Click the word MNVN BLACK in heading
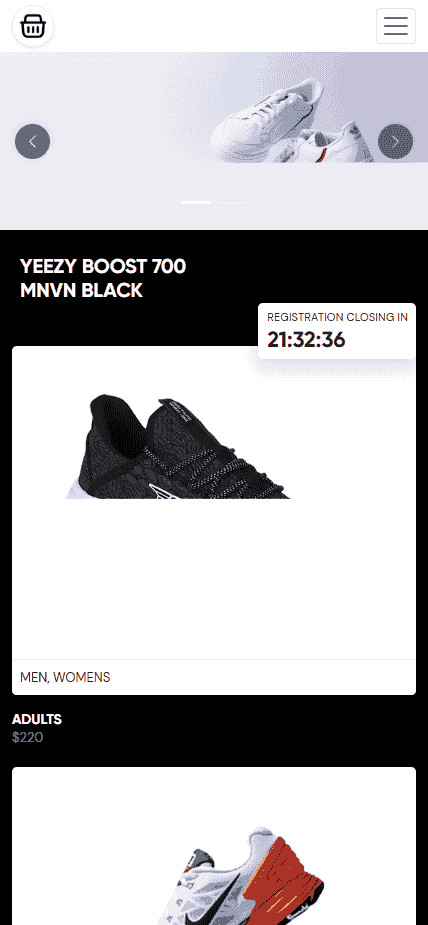The image size is (428, 925). click(x=81, y=290)
